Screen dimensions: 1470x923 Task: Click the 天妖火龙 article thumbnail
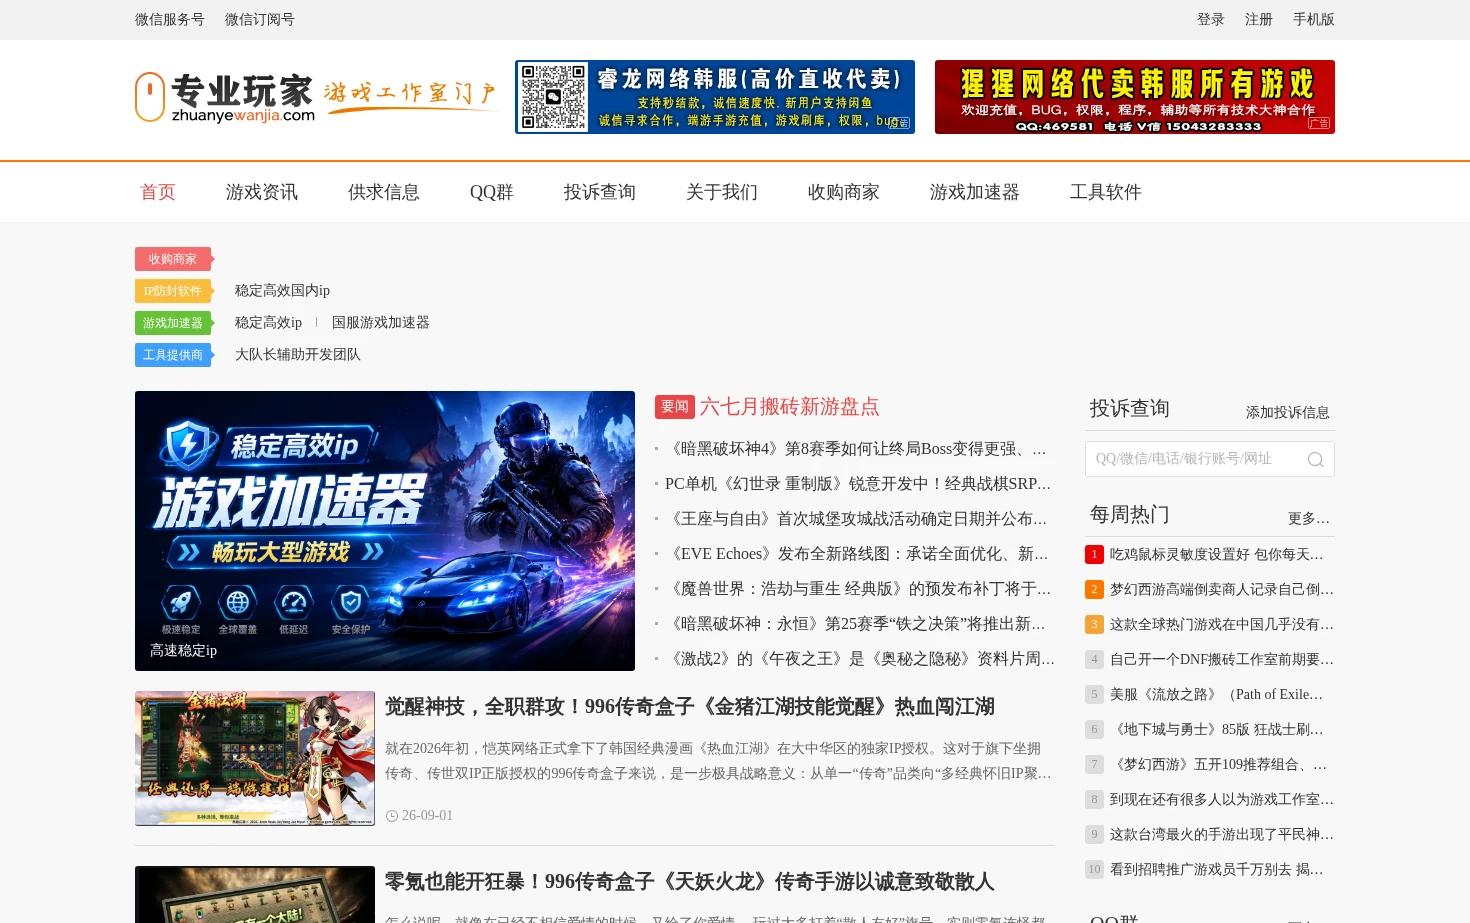[x=255, y=894]
